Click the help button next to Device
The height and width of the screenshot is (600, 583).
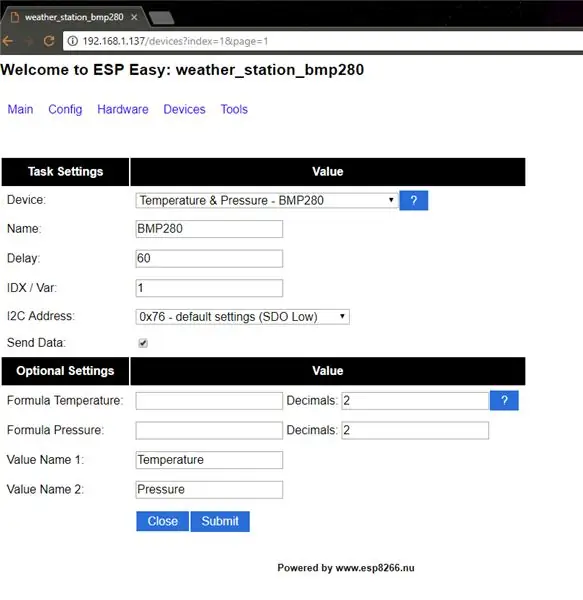[414, 200]
